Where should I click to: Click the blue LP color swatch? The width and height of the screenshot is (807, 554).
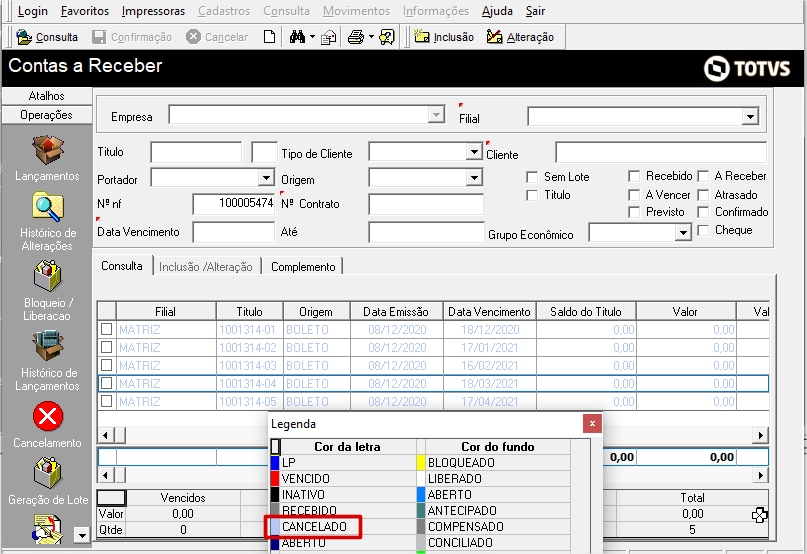[275, 462]
